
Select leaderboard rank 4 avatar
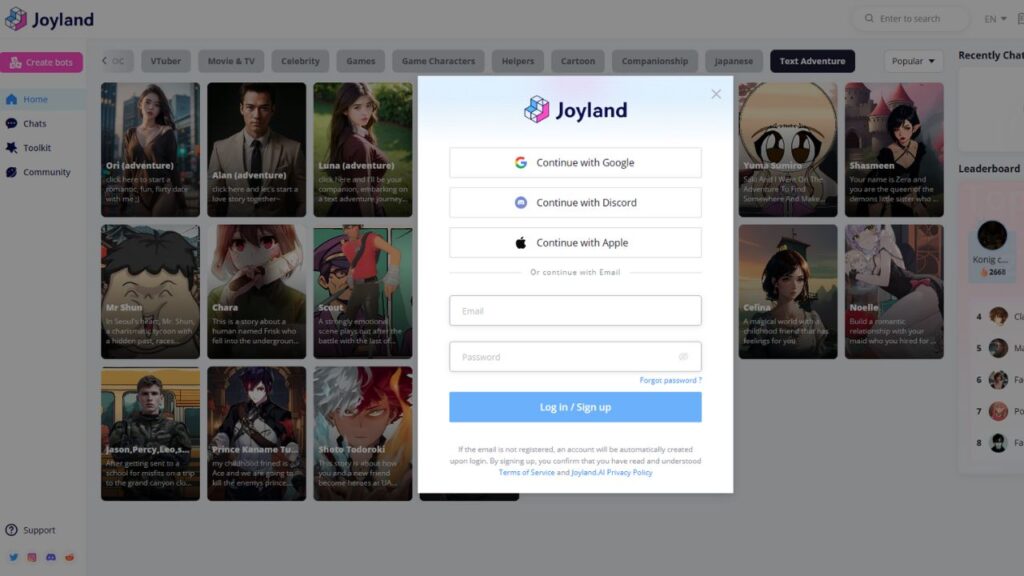[x=998, y=316]
